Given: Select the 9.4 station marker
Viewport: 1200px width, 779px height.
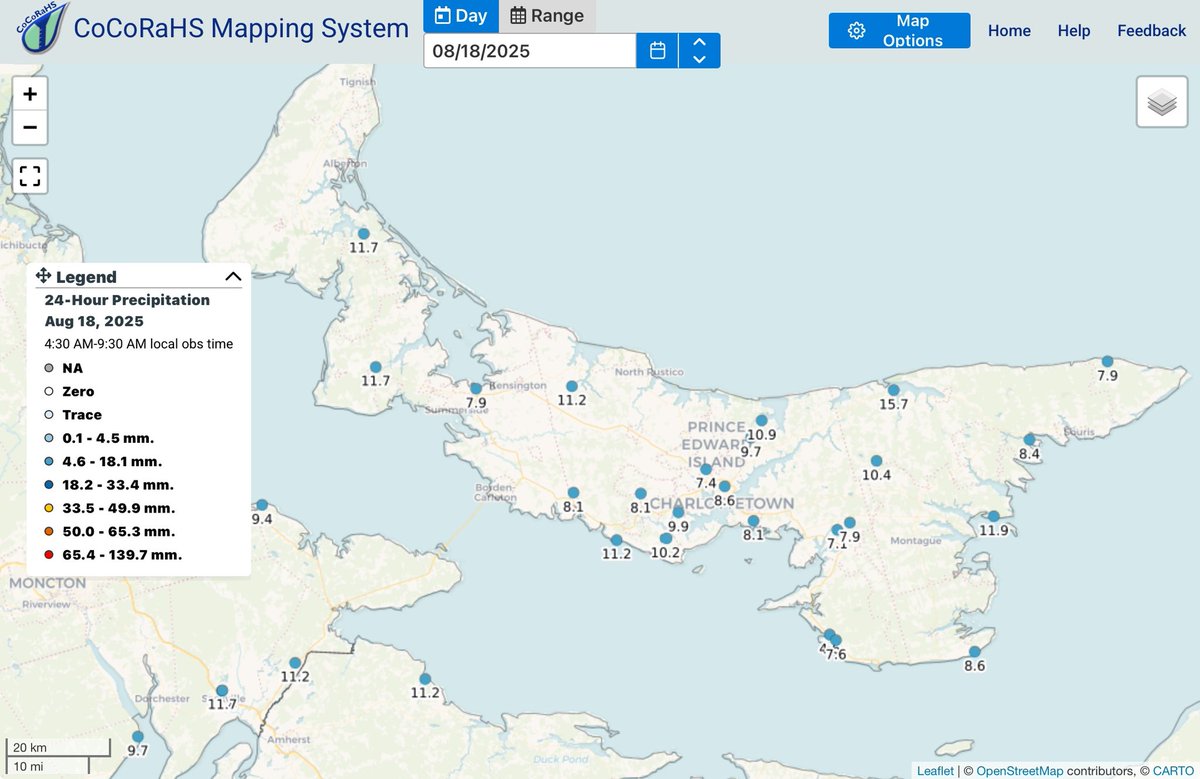Looking at the screenshot, I should (262, 505).
